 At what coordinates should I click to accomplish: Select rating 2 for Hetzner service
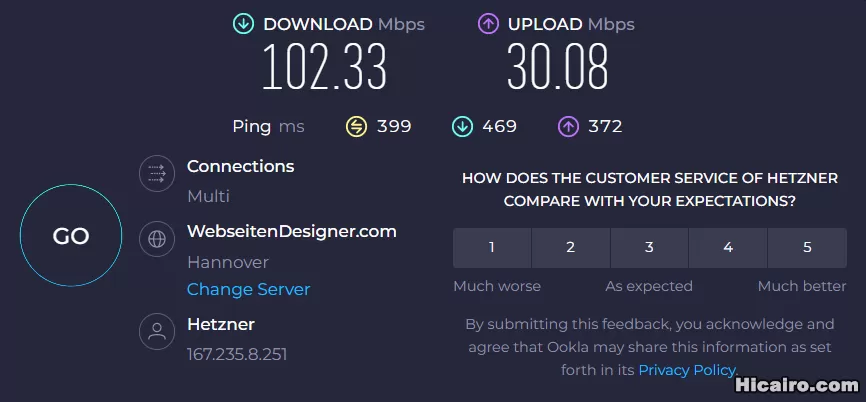pyautogui.click(x=570, y=248)
